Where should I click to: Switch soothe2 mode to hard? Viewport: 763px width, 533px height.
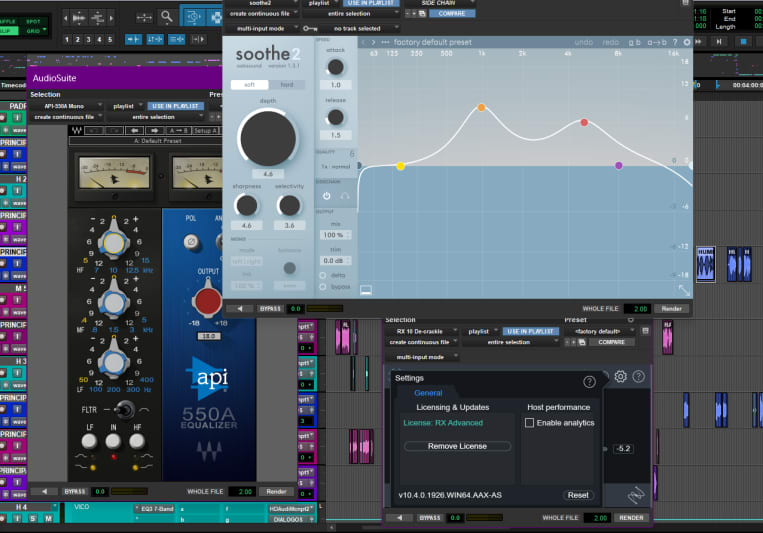[287, 85]
